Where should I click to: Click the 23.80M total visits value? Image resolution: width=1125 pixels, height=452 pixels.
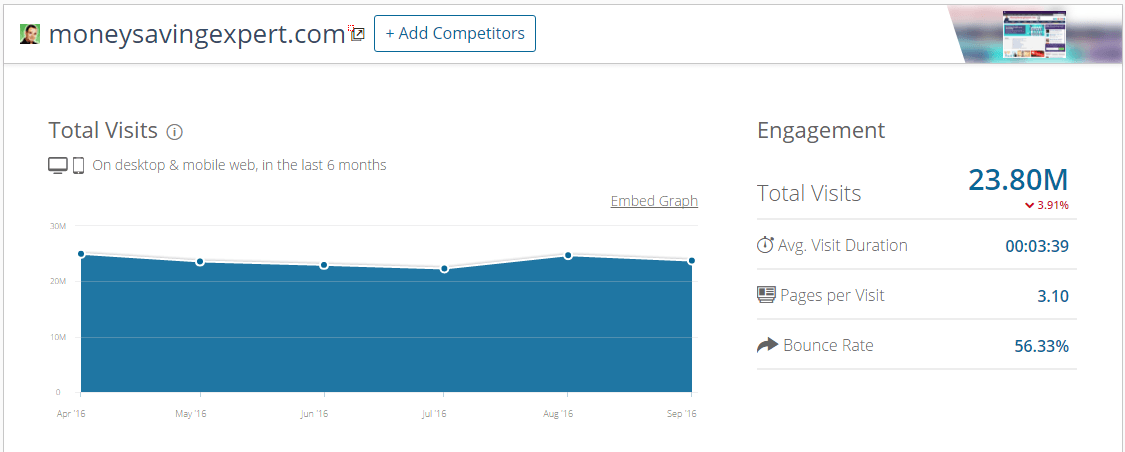point(1018,180)
